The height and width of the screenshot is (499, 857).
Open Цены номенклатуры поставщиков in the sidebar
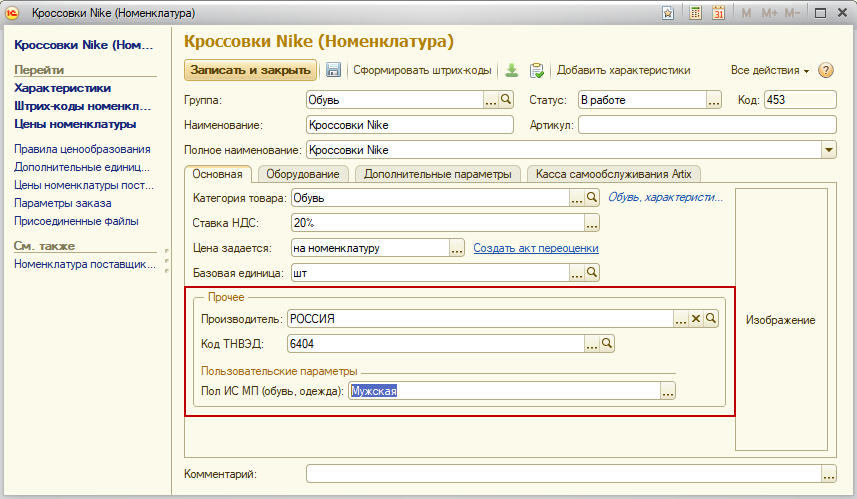[84, 185]
